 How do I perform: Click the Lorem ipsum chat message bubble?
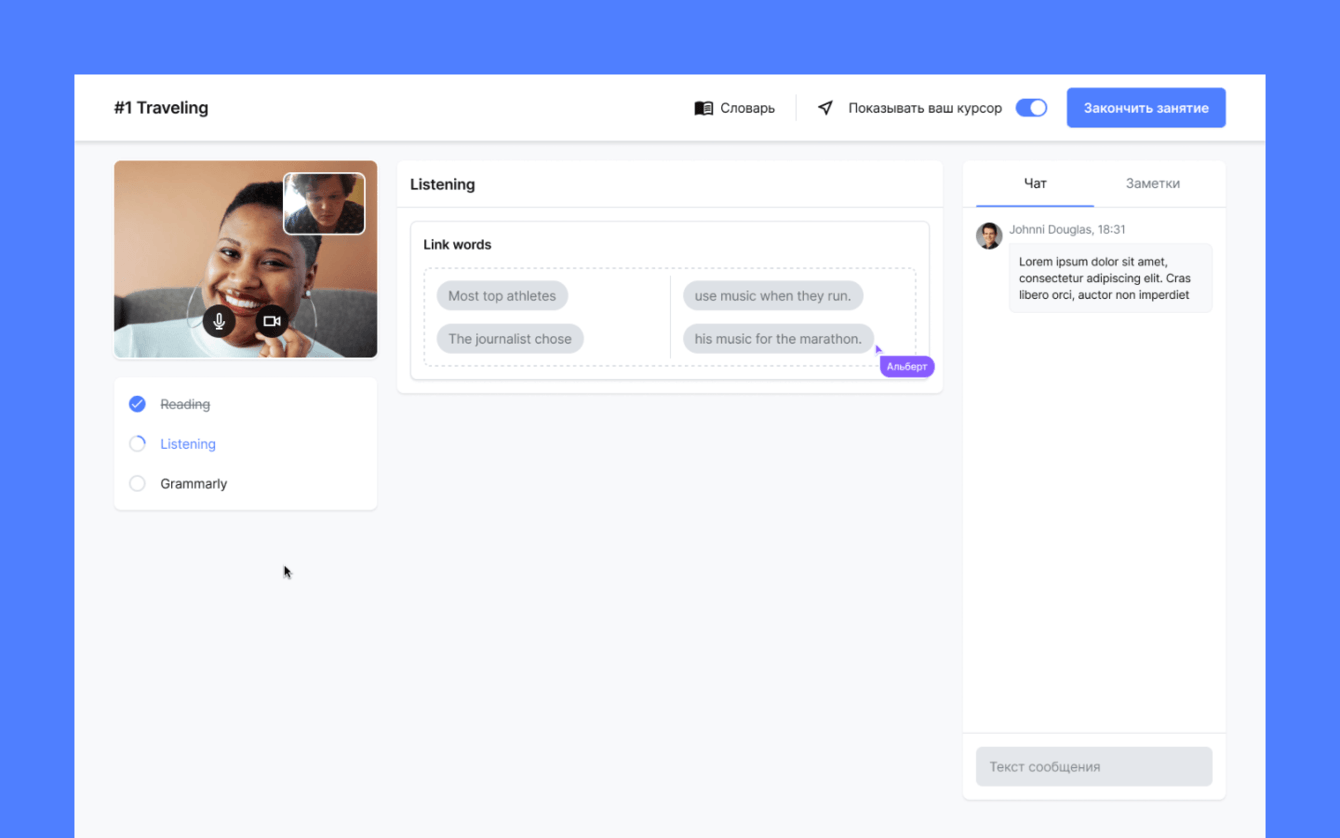pos(1110,278)
